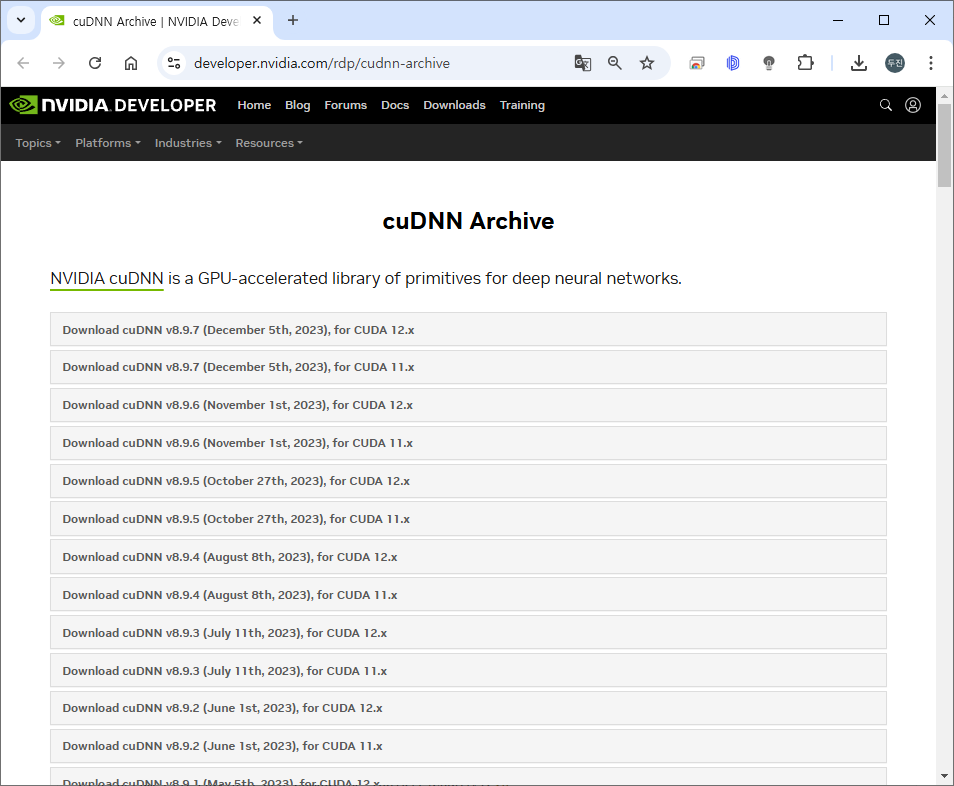The image size is (954, 786).
Task: Open the Chrome three-dot menu
Action: pyautogui.click(x=931, y=63)
